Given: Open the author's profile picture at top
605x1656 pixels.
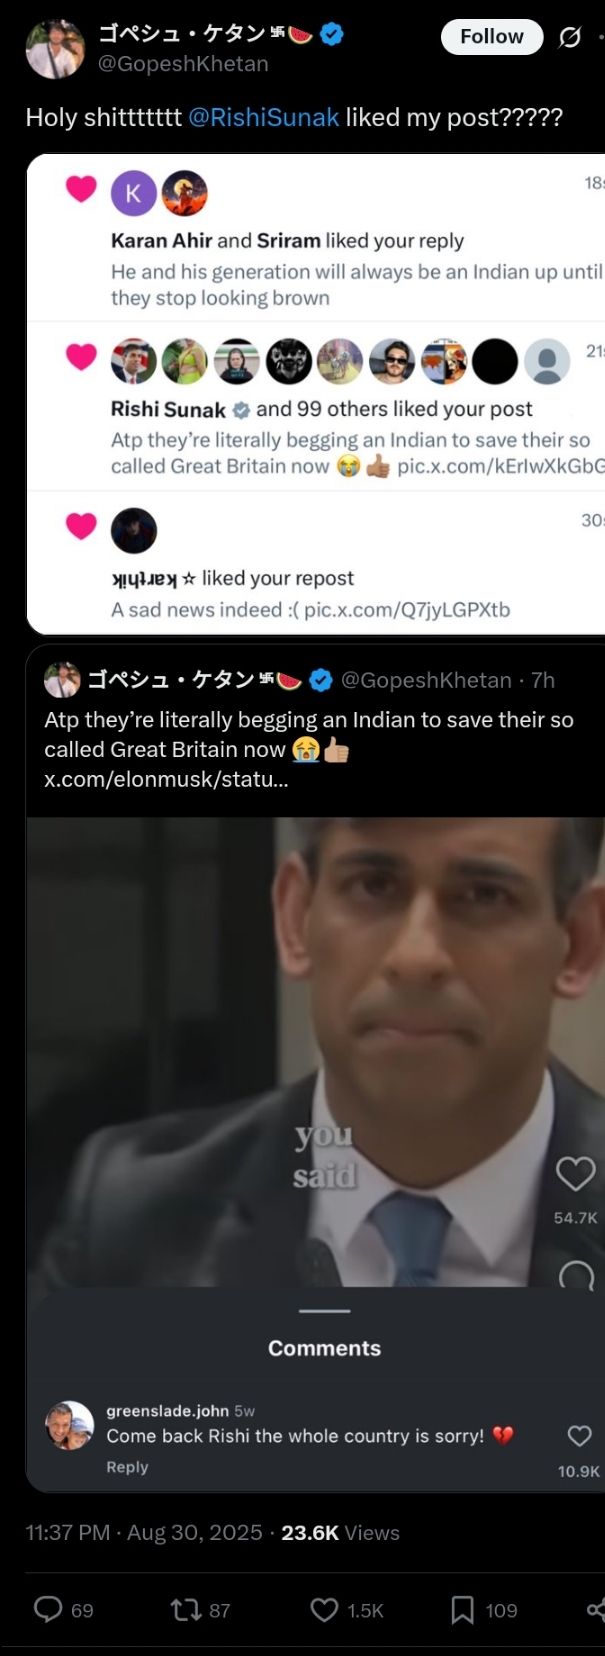Looking at the screenshot, I should pos(55,49).
